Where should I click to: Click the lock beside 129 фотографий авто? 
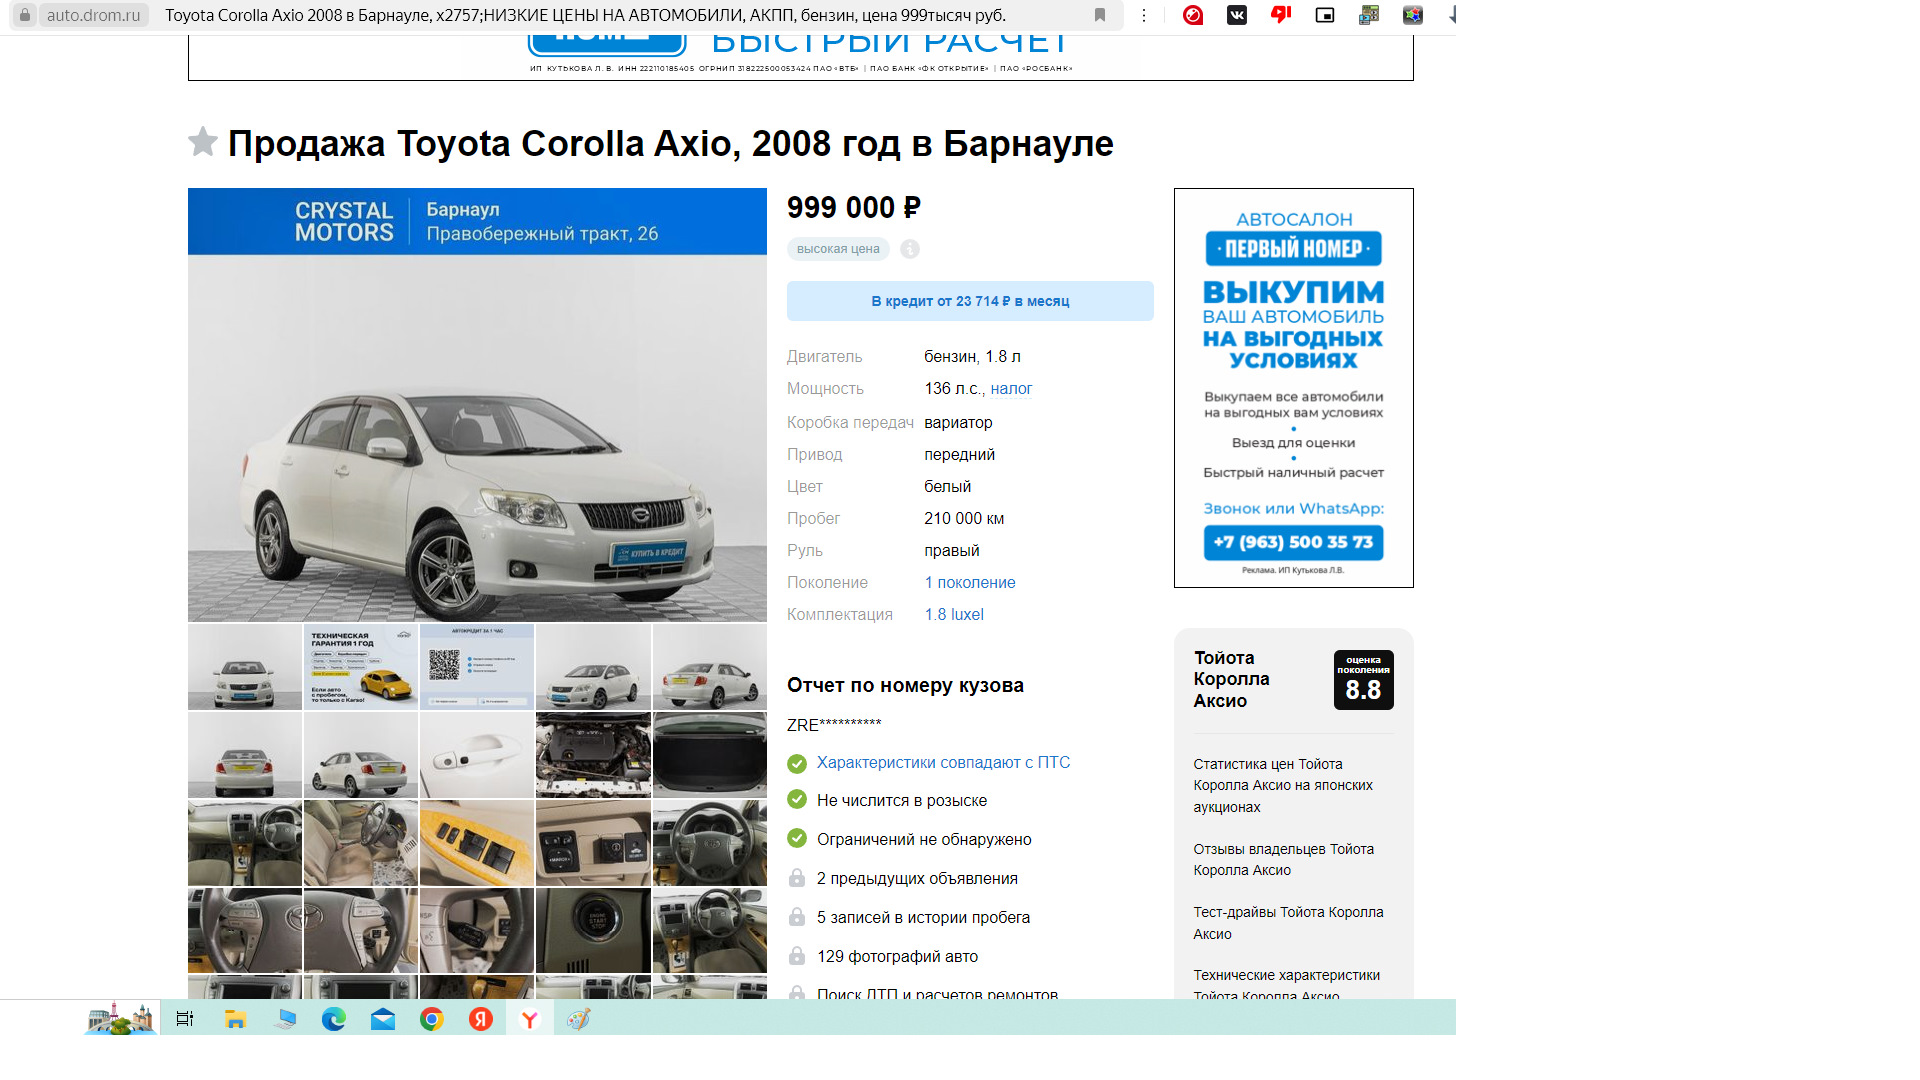(797, 955)
